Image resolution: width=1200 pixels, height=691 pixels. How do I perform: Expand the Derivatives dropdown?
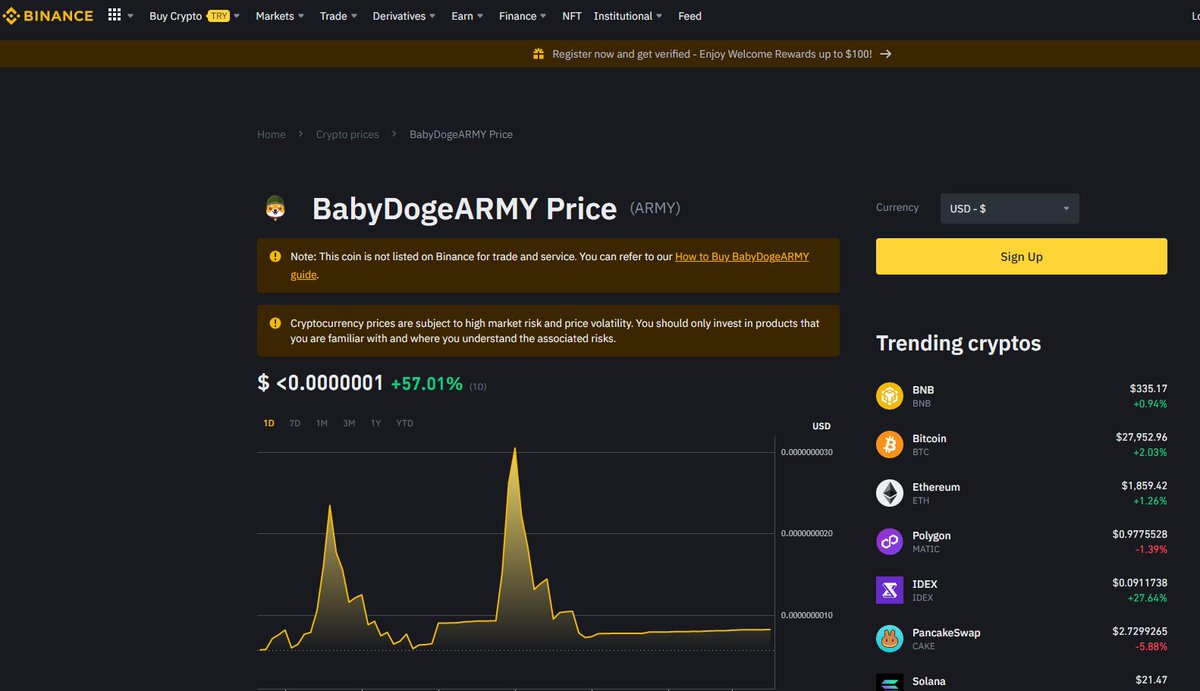coord(404,16)
